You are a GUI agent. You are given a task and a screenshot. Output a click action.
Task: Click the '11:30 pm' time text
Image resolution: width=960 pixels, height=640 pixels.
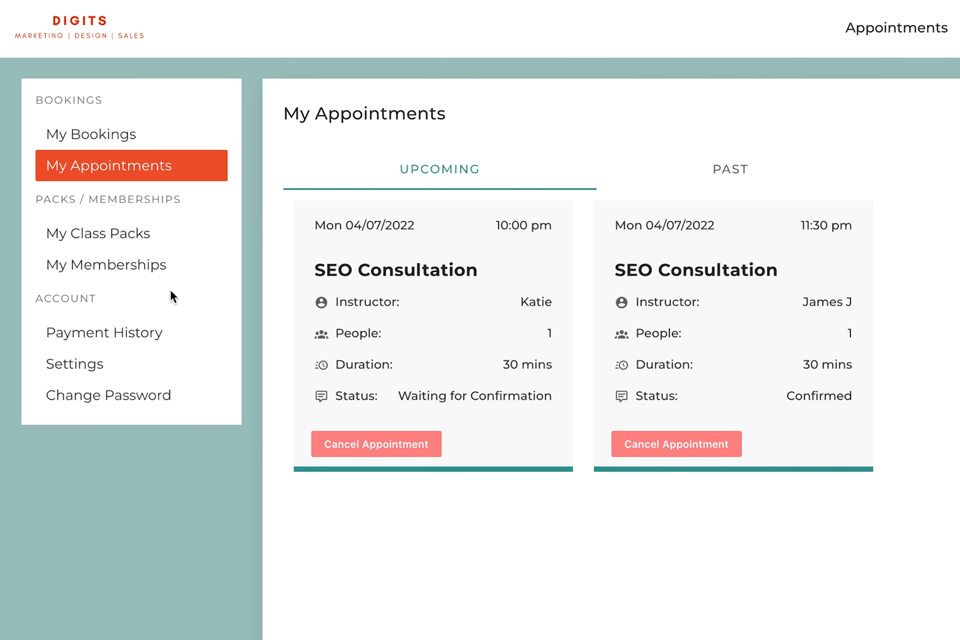826,225
